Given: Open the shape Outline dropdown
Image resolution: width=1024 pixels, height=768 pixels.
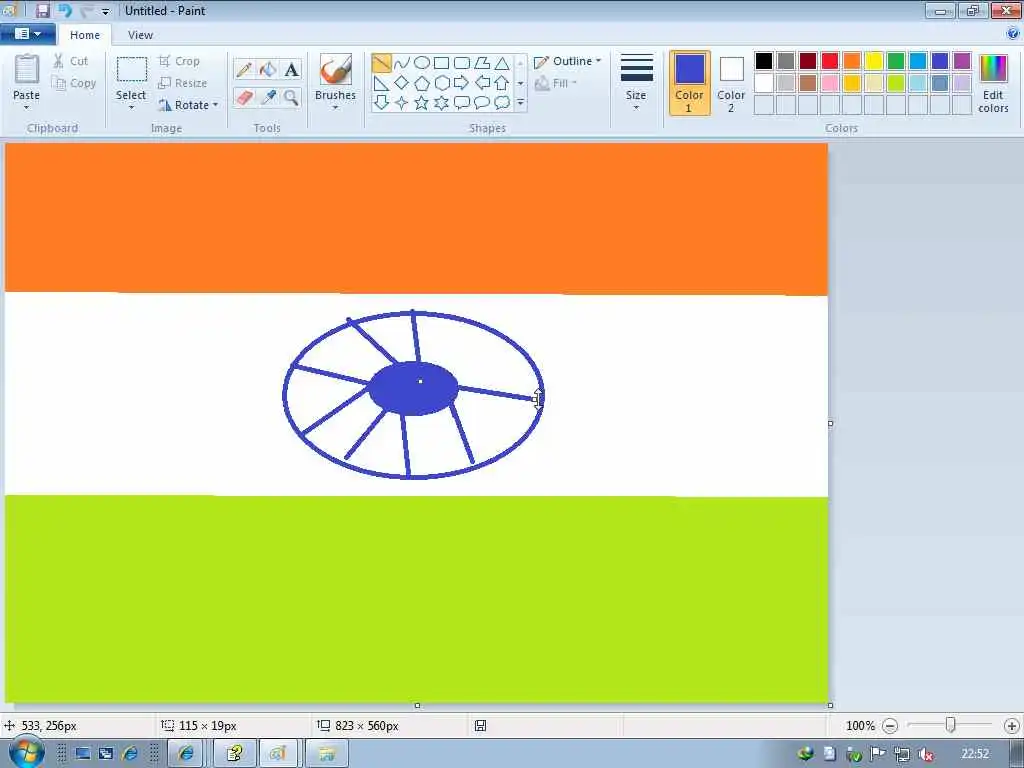Looking at the screenshot, I should click(568, 61).
